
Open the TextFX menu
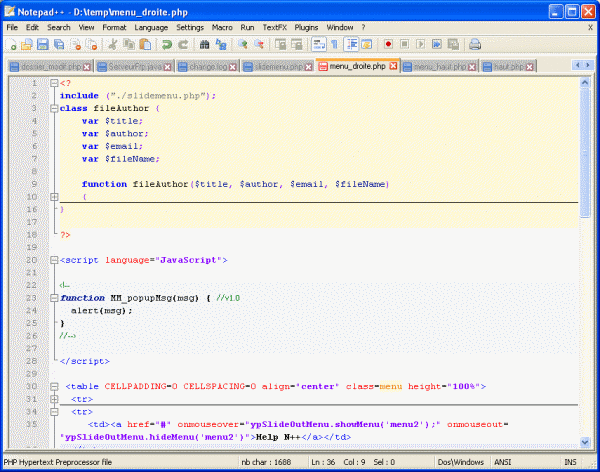coord(275,28)
